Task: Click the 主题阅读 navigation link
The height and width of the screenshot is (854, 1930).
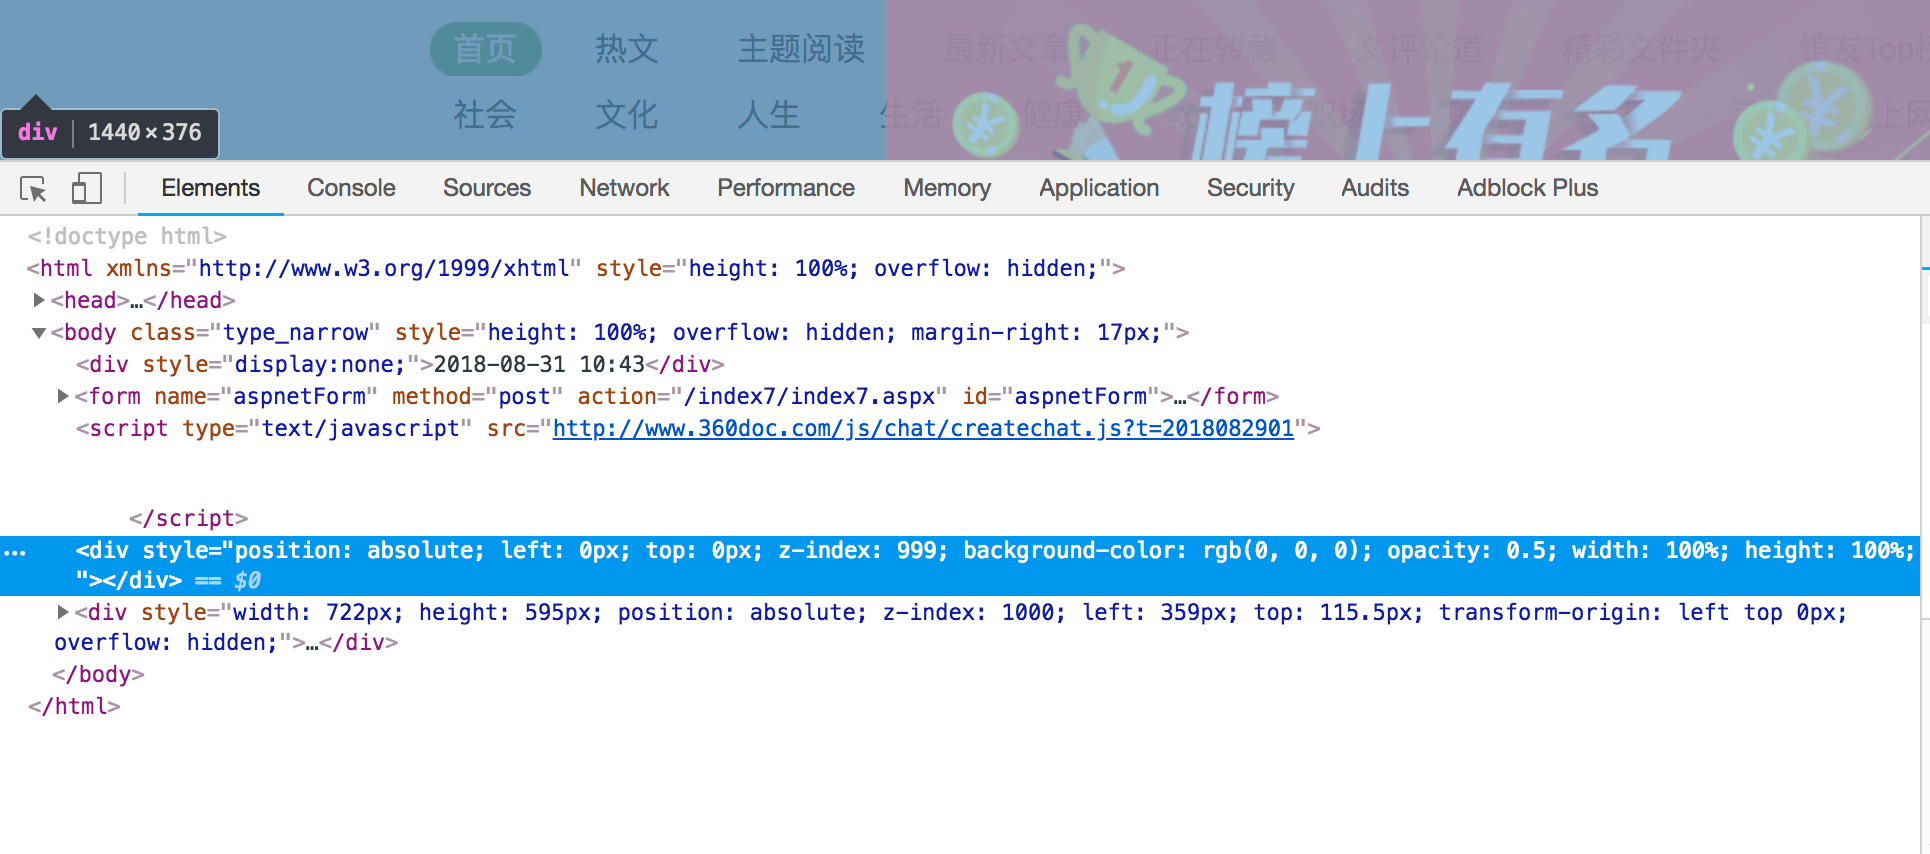Action: pyautogui.click(x=801, y=49)
